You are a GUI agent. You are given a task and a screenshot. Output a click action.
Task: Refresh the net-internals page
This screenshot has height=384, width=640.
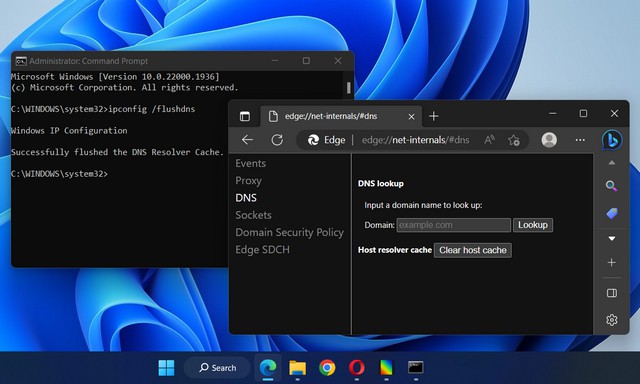(277, 140)
